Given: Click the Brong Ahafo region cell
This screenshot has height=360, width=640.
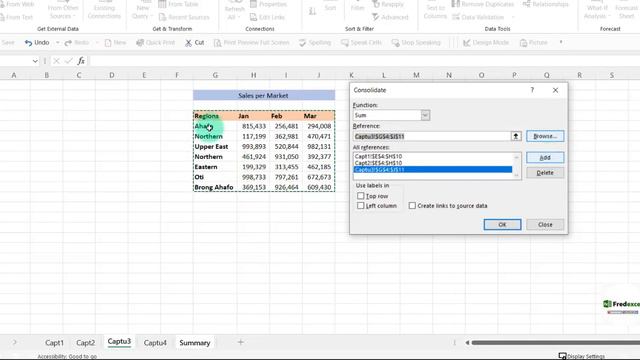Looking at the screenshot, I should click(x=214, y=187).
